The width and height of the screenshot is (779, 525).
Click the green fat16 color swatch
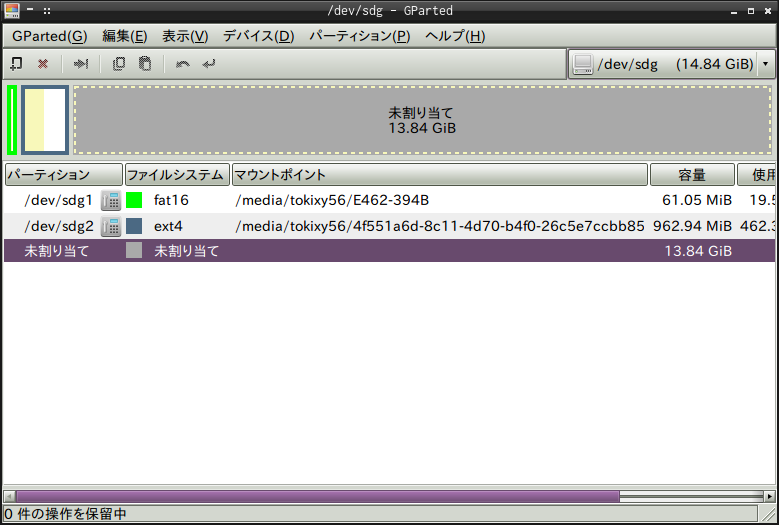134,200
